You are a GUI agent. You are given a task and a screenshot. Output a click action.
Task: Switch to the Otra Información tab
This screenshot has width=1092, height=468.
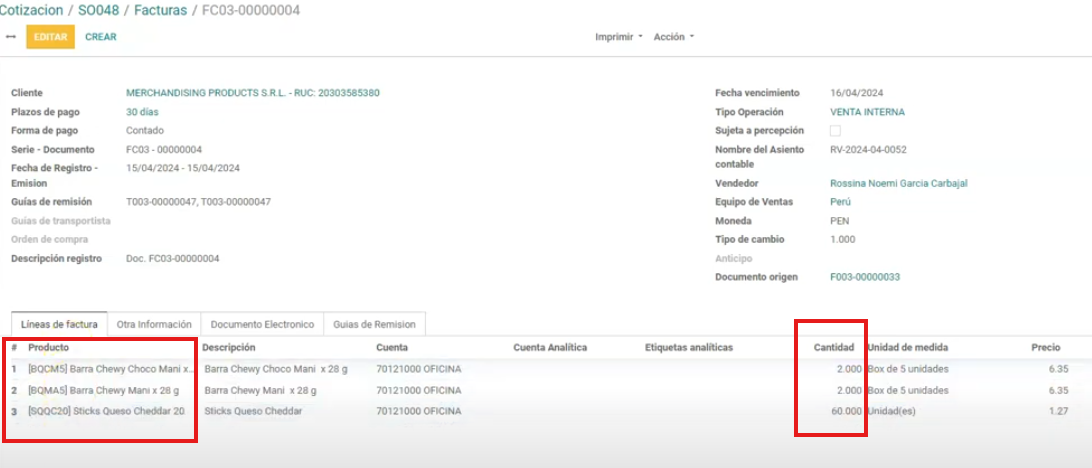pyautogui.click(x=154, y=324)
